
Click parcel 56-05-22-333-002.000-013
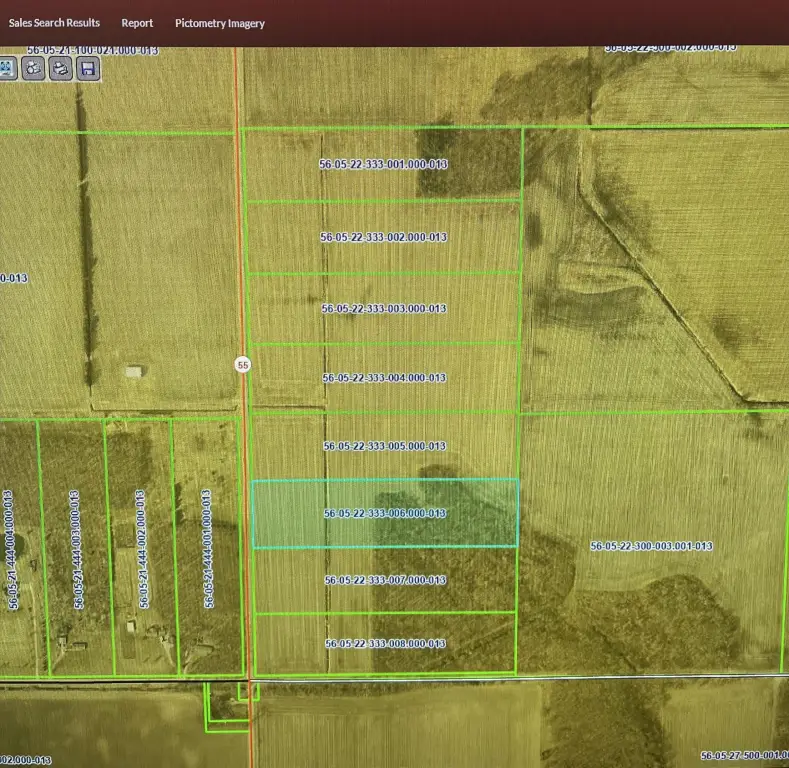coord(383,237)
